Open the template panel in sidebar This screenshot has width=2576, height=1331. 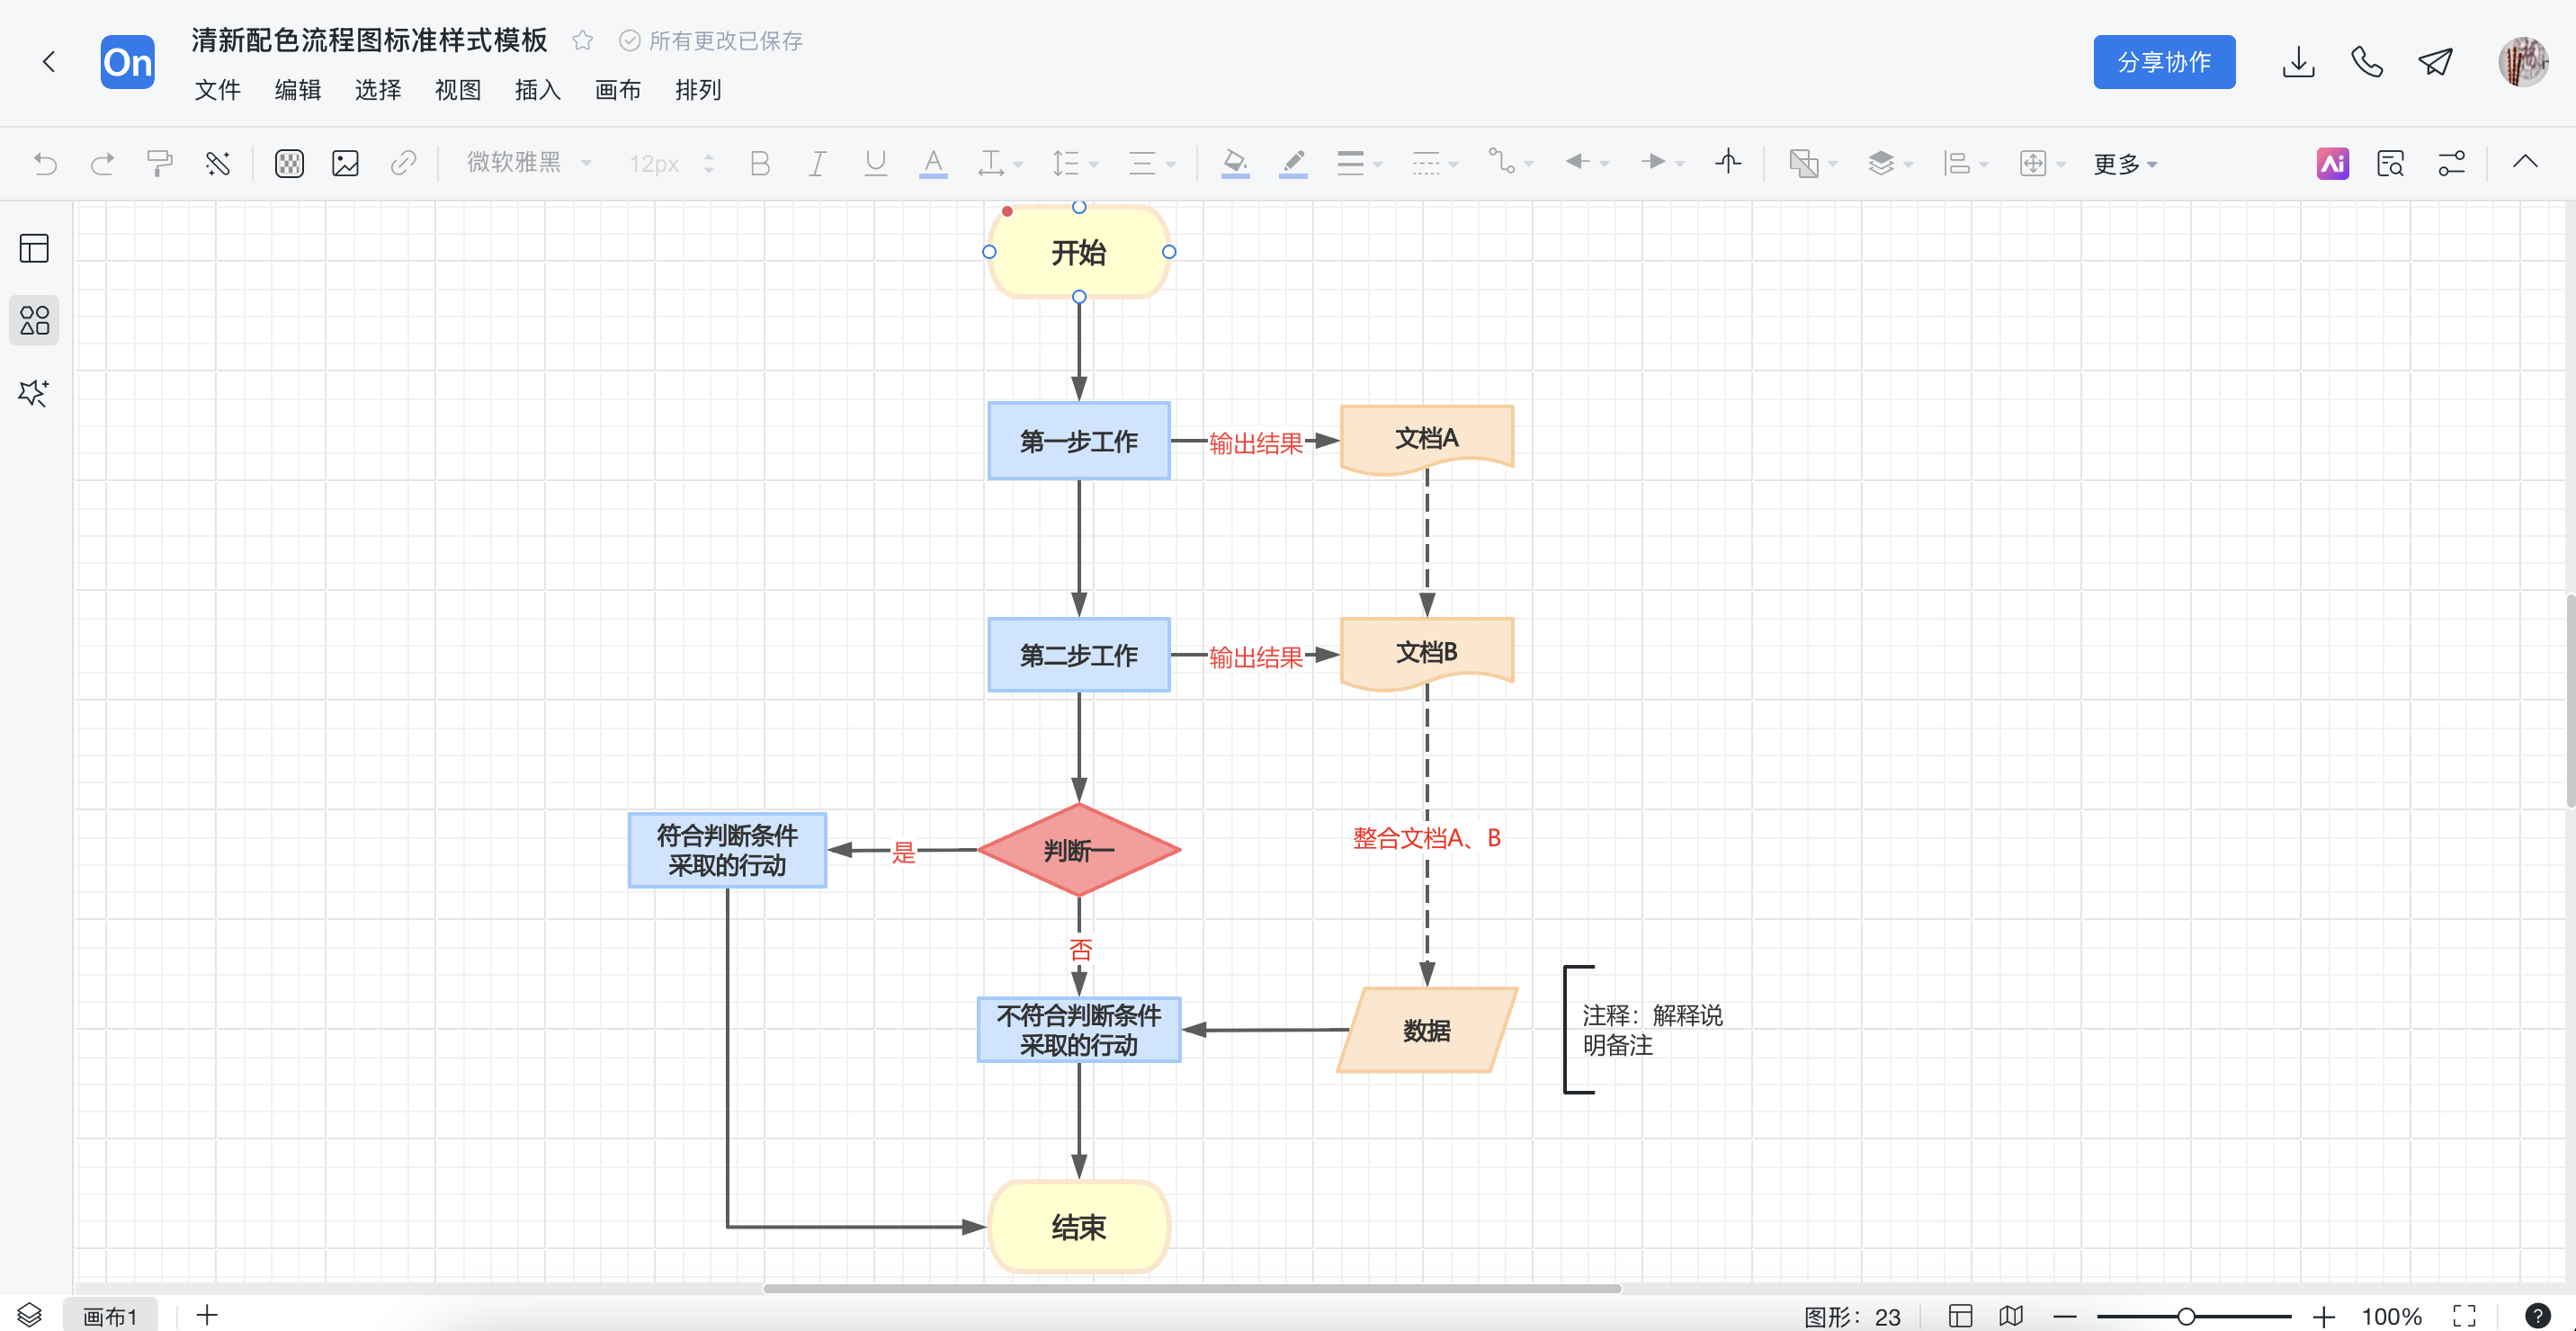click(34, 248)
